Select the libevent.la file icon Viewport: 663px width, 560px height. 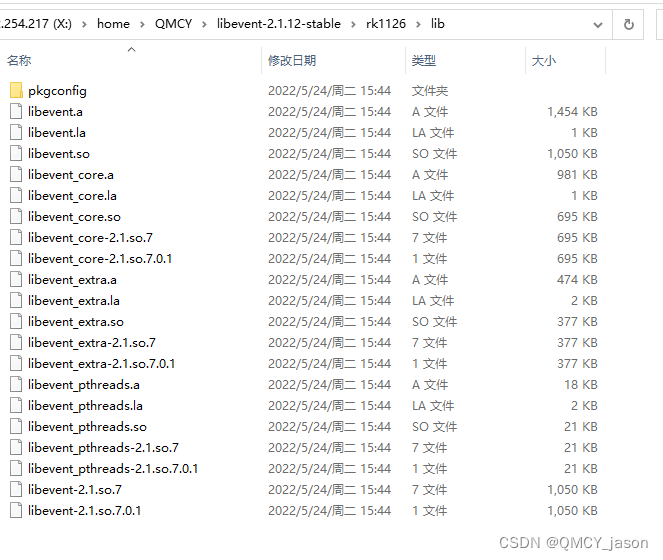[16, 132]
